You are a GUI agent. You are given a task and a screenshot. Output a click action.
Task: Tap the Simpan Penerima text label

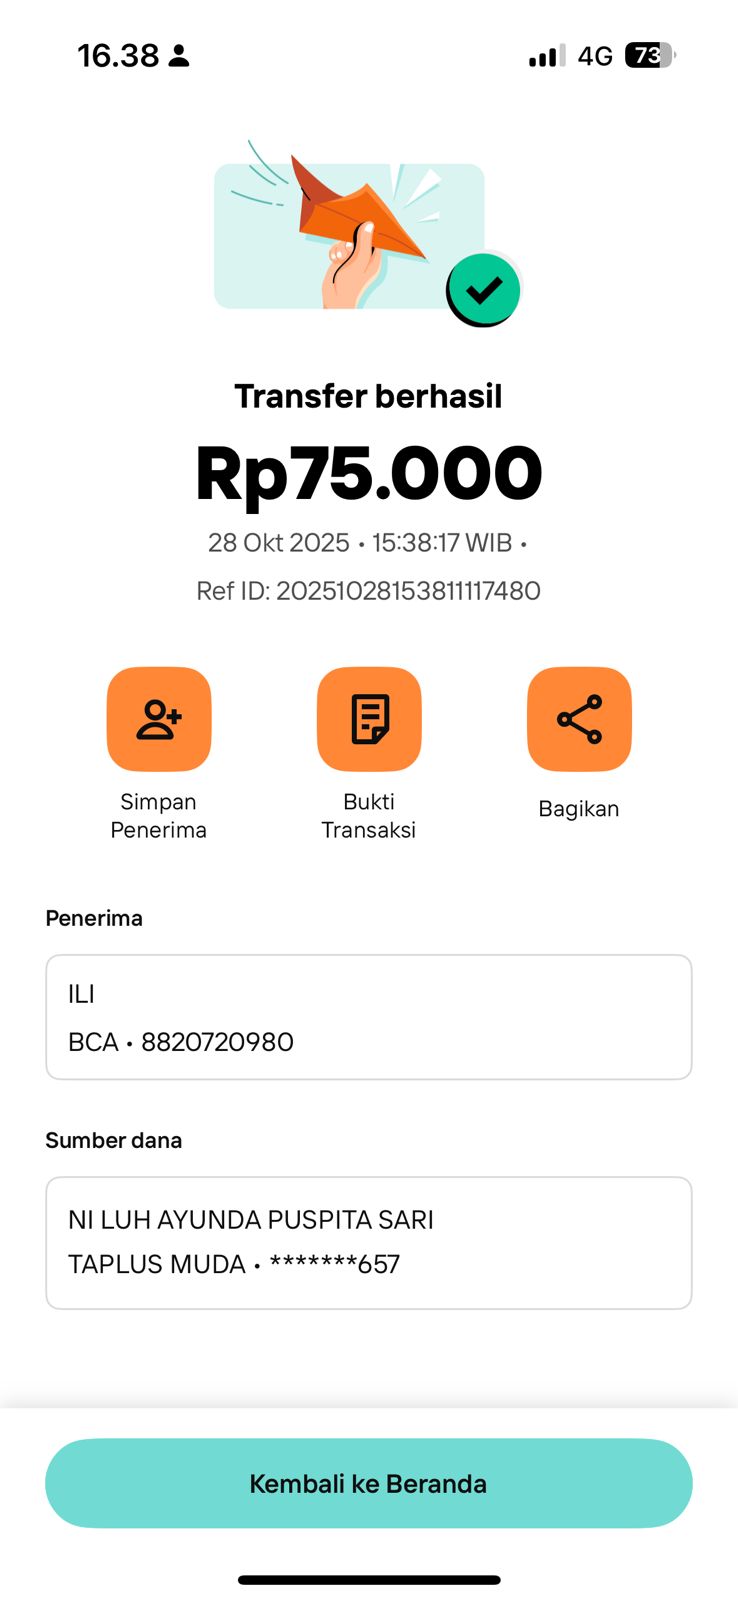pos(159,816)
